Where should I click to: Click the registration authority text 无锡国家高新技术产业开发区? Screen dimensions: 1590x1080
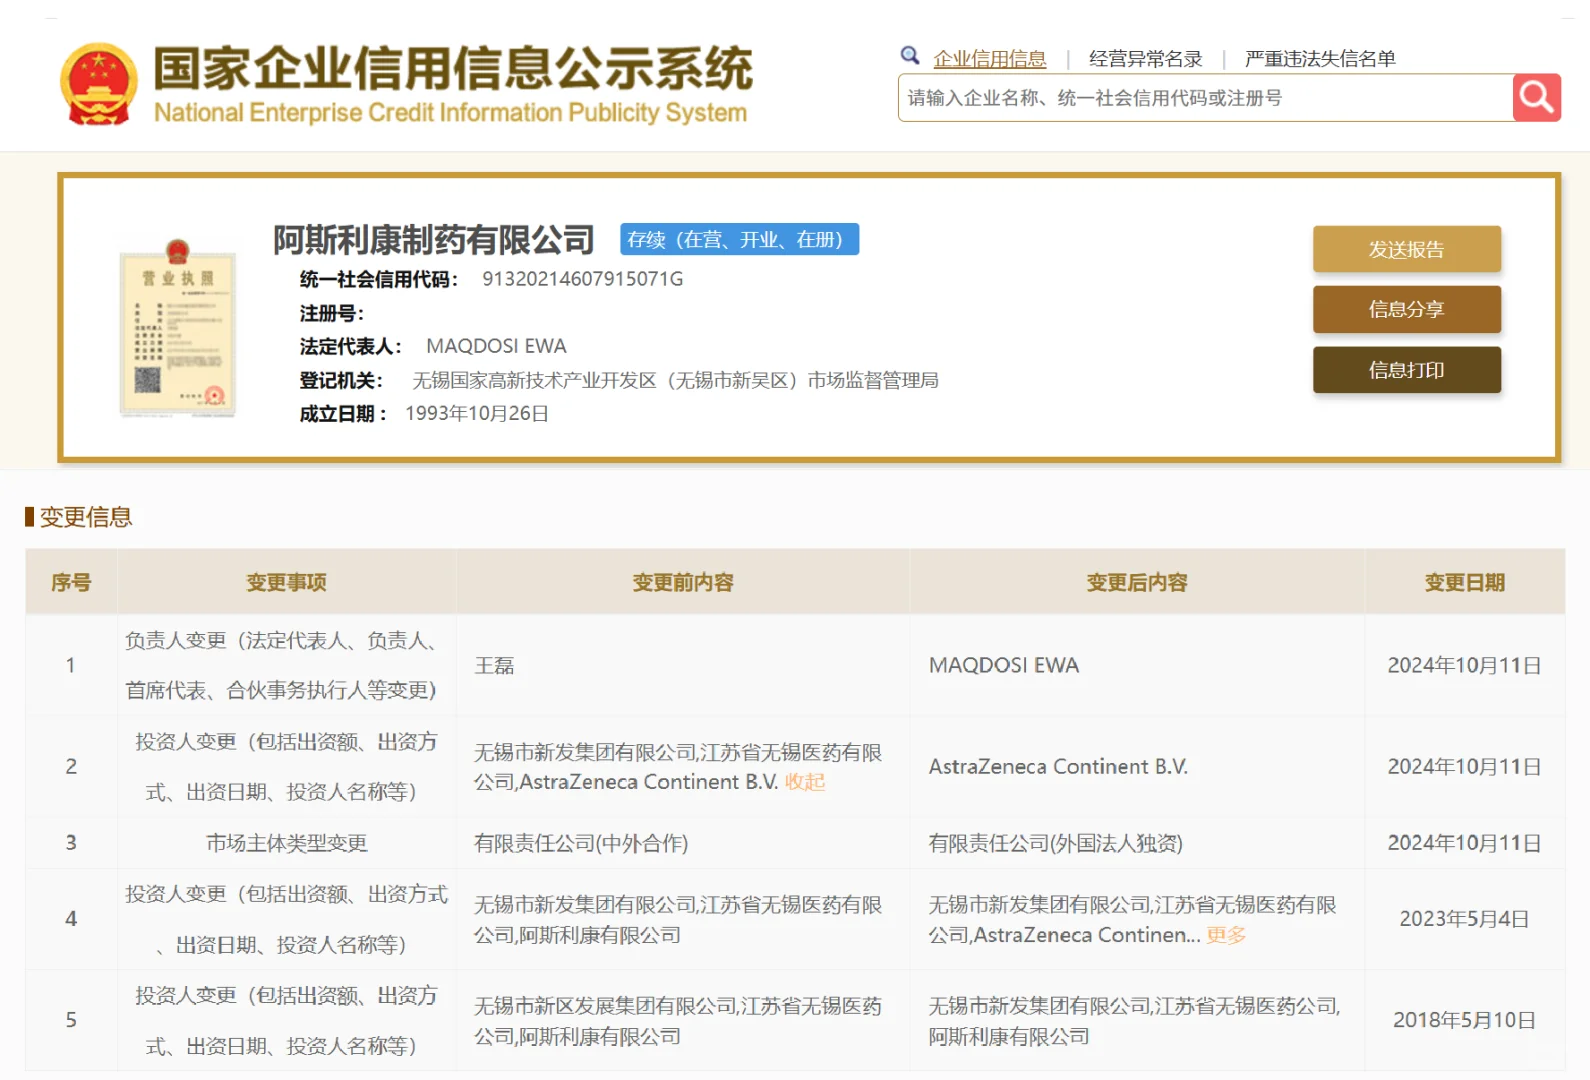pyautogui.click(x=535, y=380)
